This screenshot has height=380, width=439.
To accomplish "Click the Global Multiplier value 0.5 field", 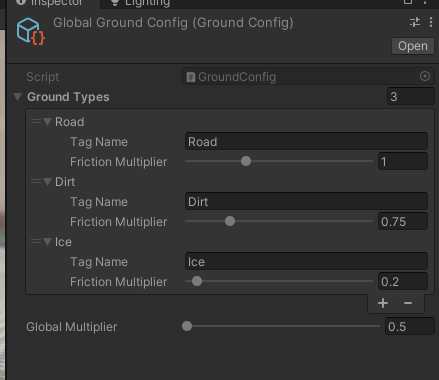I will [x=410, y=326].
